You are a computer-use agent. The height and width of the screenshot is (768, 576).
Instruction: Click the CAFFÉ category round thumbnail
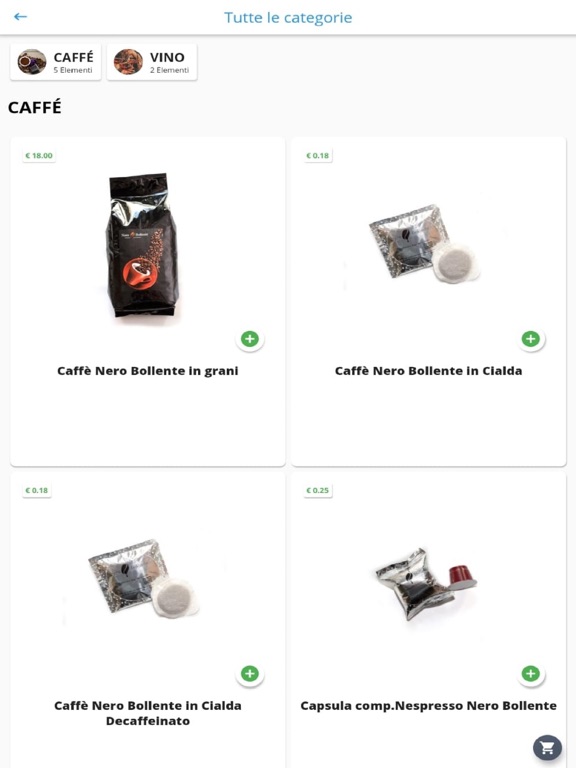tap(32, 62)
